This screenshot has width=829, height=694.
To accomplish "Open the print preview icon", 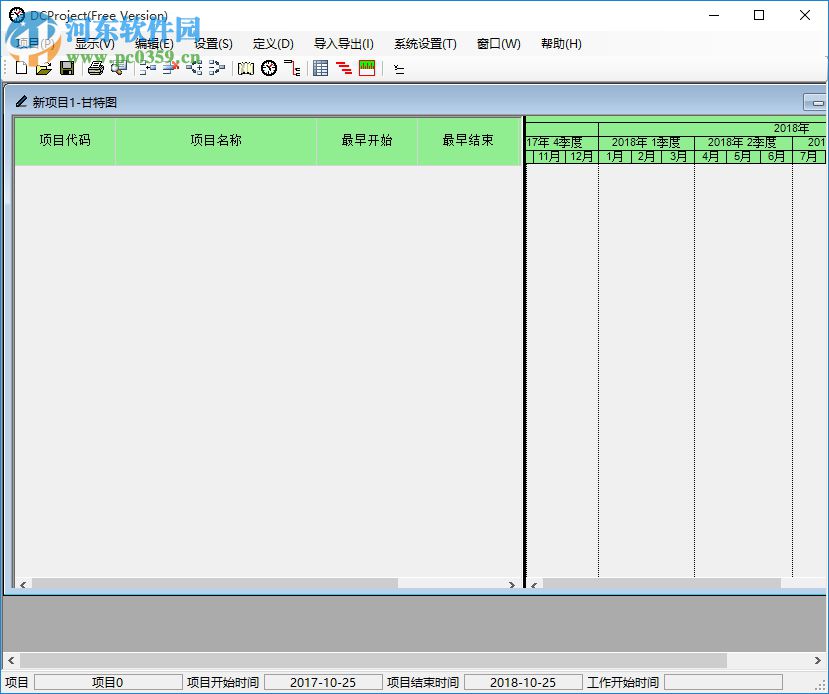I will pyautogui.click(x=120, y=68).
